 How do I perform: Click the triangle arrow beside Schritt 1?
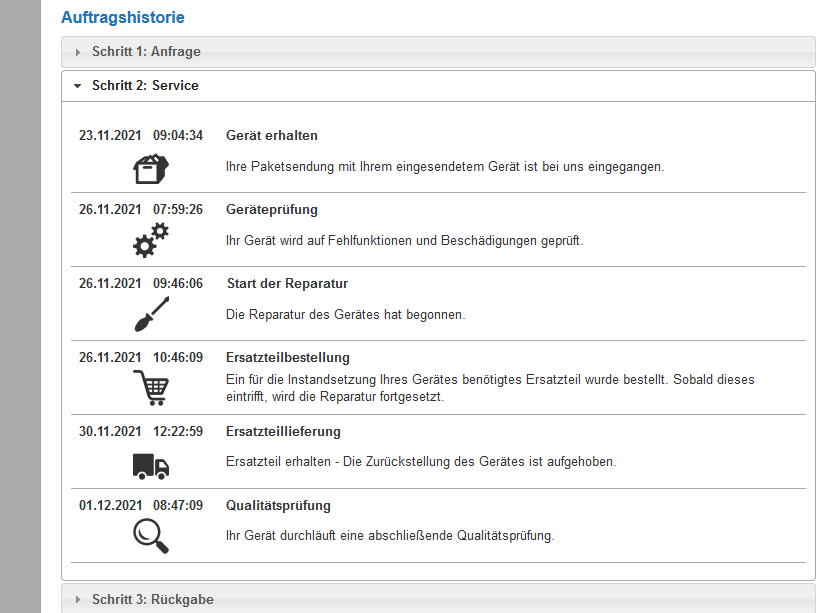(x=78, y=52)
